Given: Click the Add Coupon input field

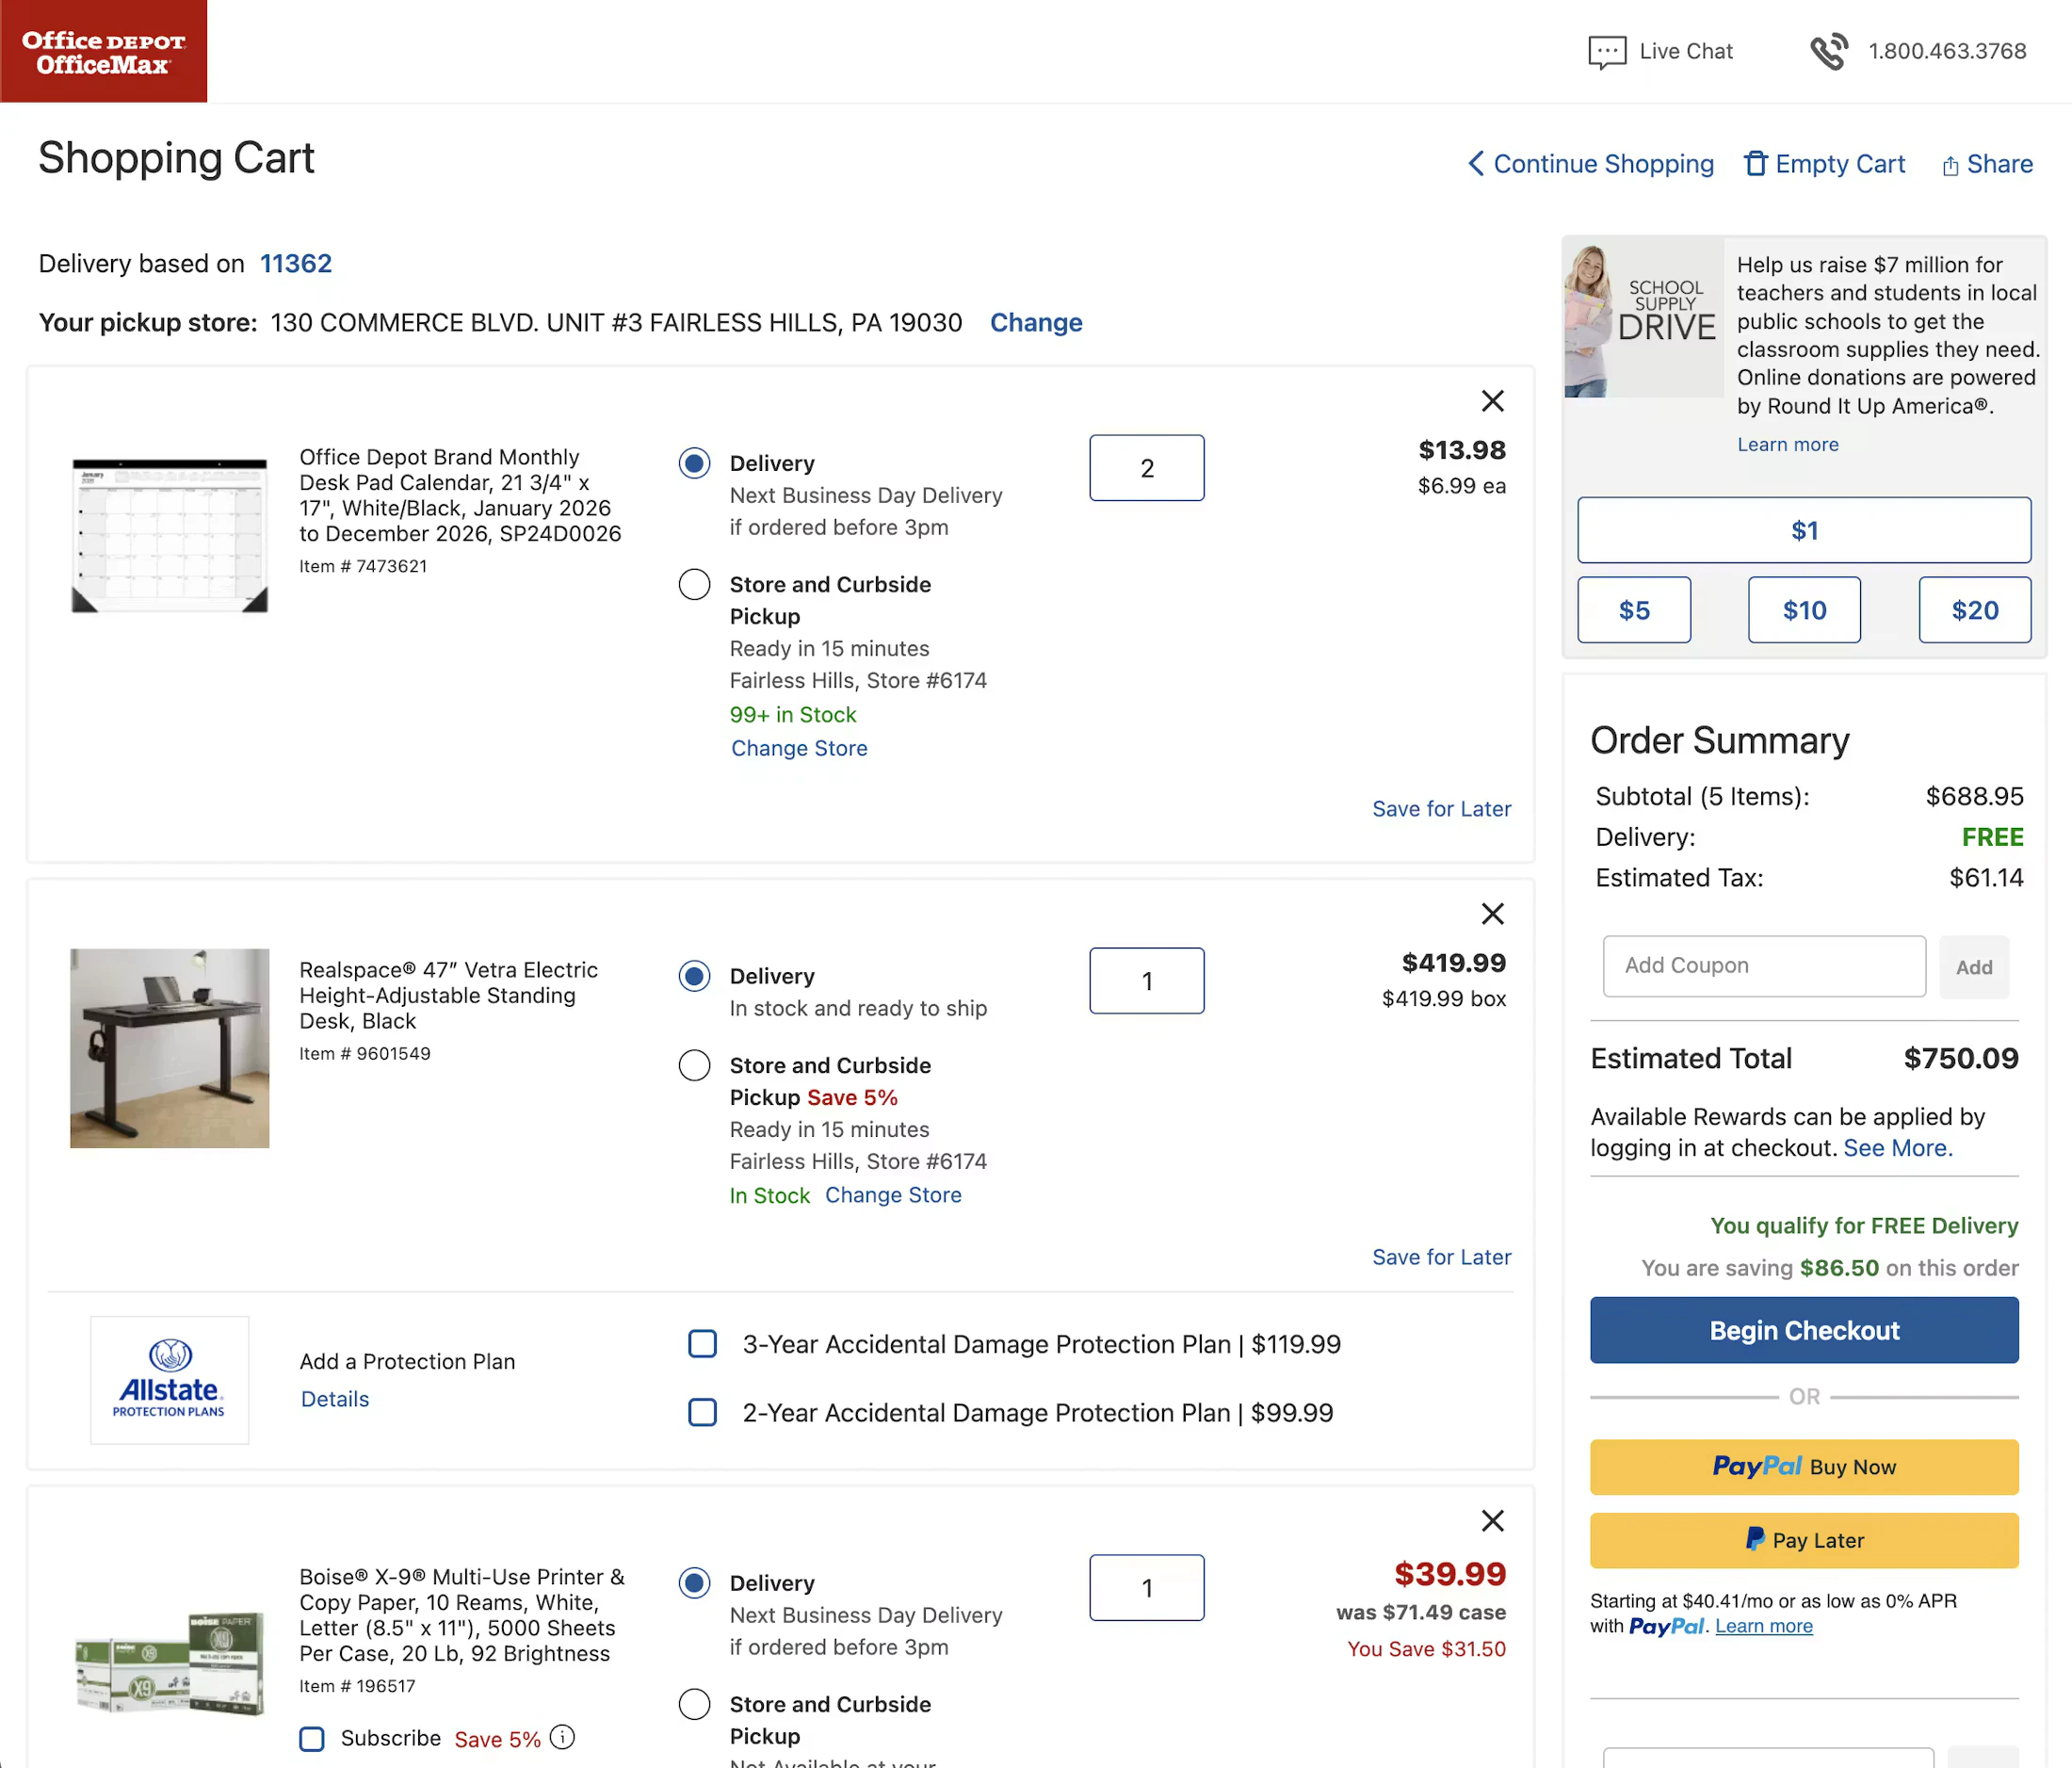Looking at the screenshot, I should [1763, 966].
